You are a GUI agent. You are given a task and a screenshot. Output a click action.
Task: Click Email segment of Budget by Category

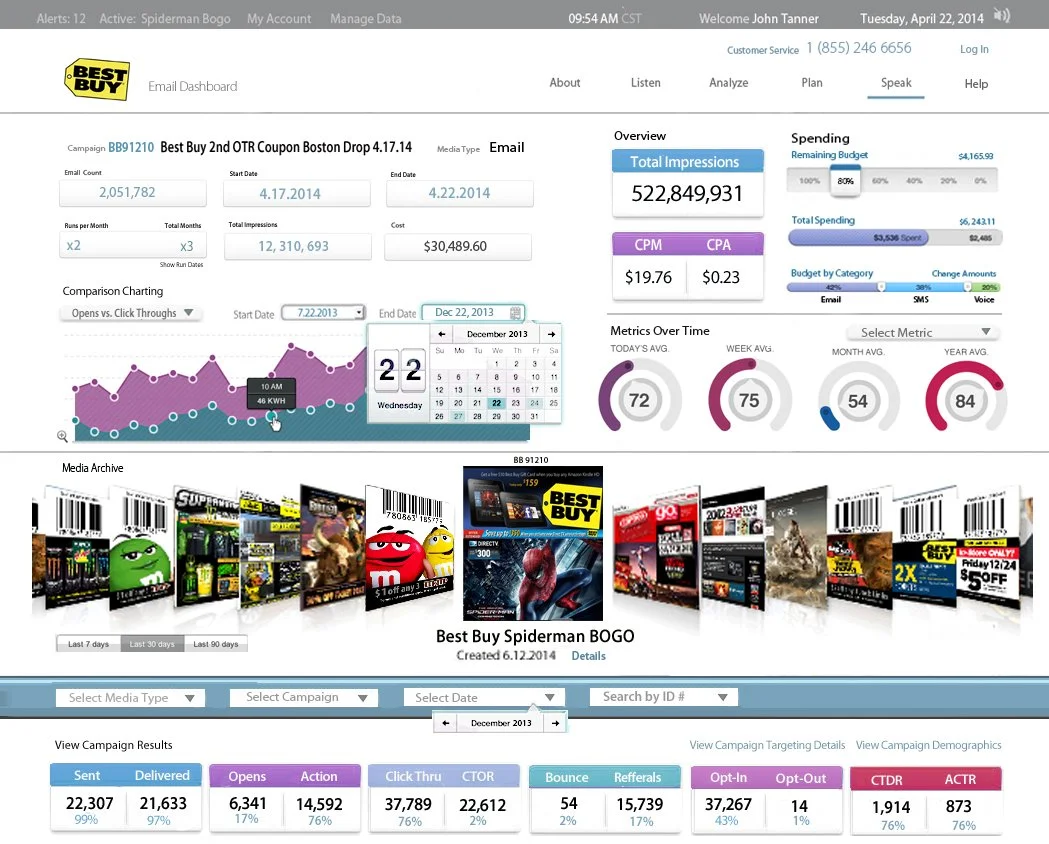click(834, 287)
